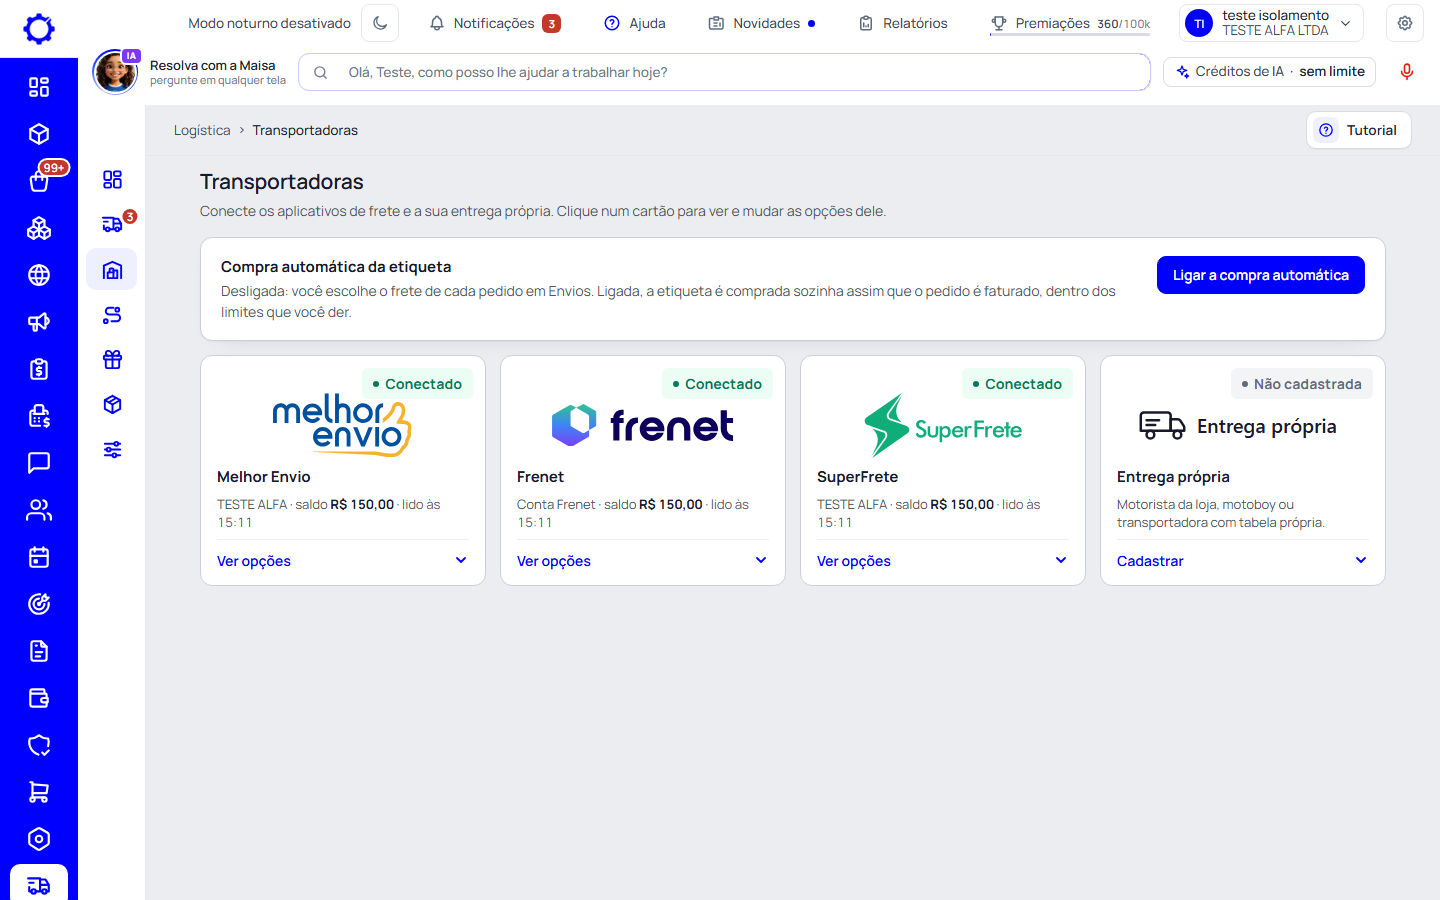
Task: Open the gear settings icon at top right
Action: click(1405, 23)
